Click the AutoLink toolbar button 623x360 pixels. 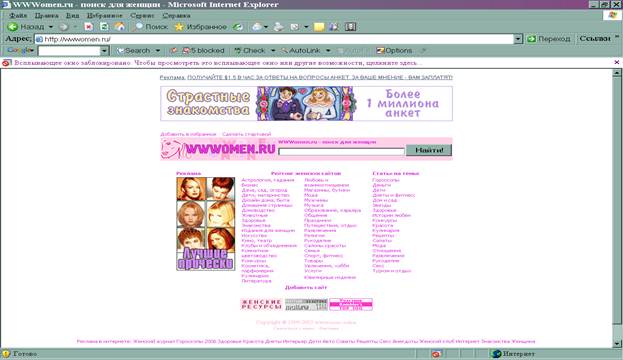[301, 50]
